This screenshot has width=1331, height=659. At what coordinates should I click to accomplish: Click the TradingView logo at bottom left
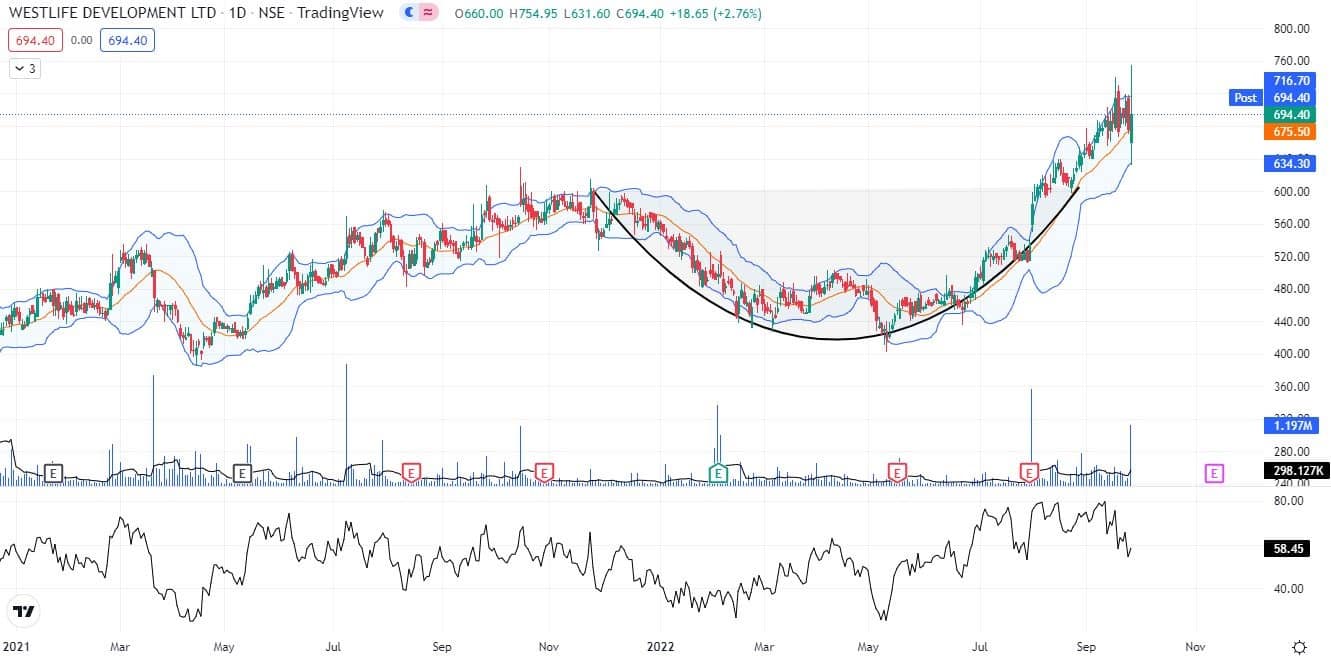(x=23, y=611)
